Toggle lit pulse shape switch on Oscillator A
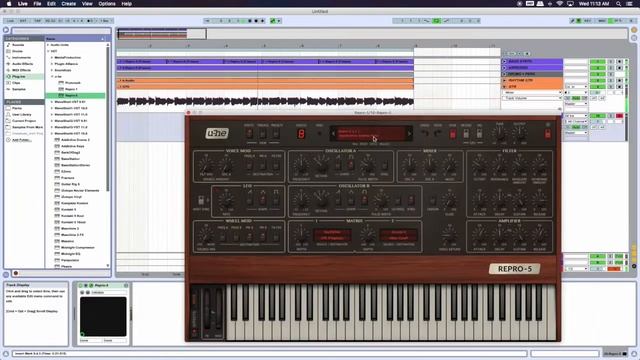Image resolution: width=640 pixels, height=360 pixels. tap(351, 165)
